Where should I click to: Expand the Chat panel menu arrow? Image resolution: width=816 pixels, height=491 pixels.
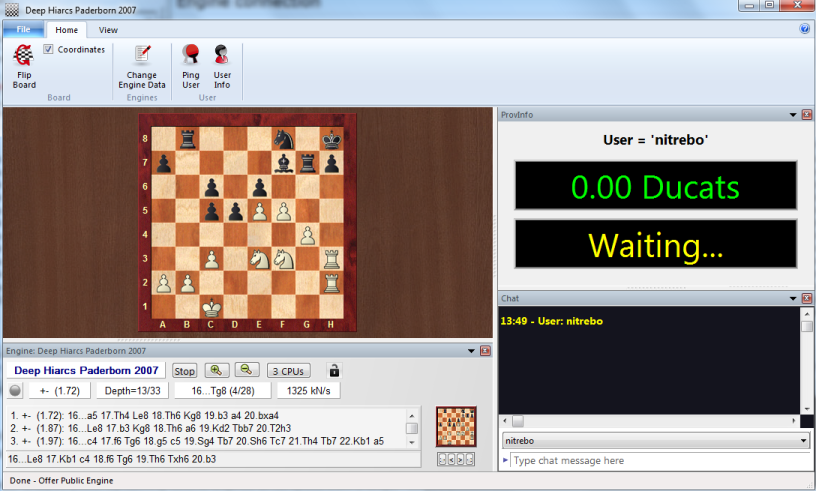coord(792,298)
